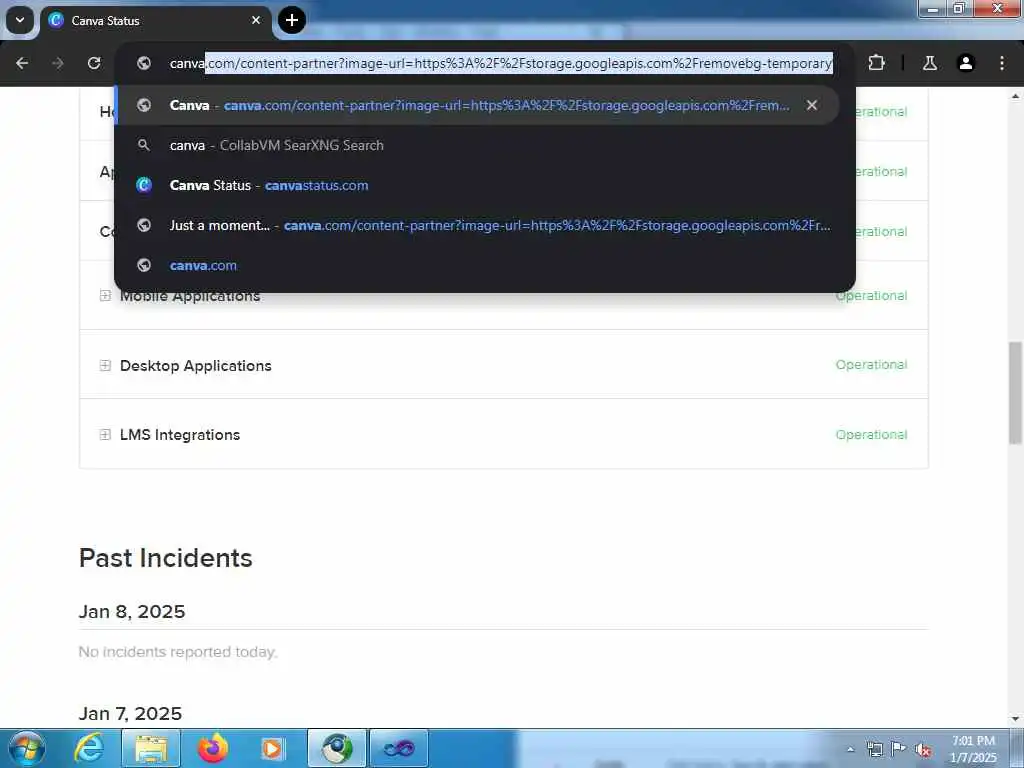Click Operational status for Mobile Applications
The height and width of the screenshot is (768, 1024).
(871, 296)
